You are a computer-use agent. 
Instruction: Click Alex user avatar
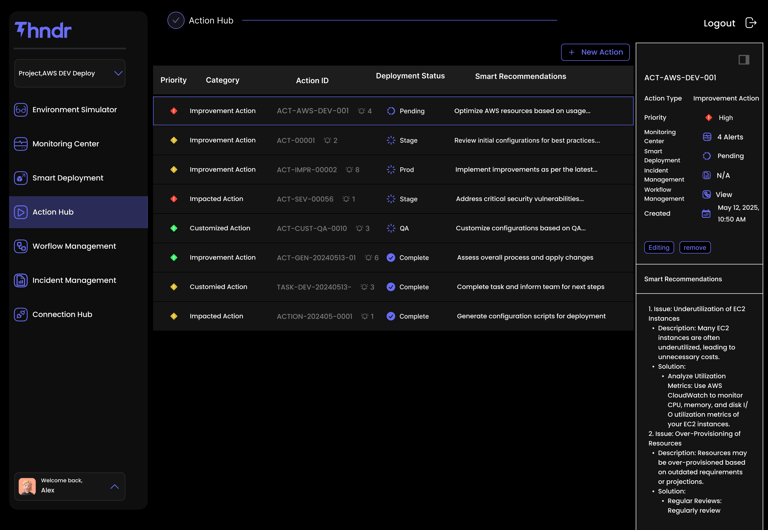tap(27, 486)
